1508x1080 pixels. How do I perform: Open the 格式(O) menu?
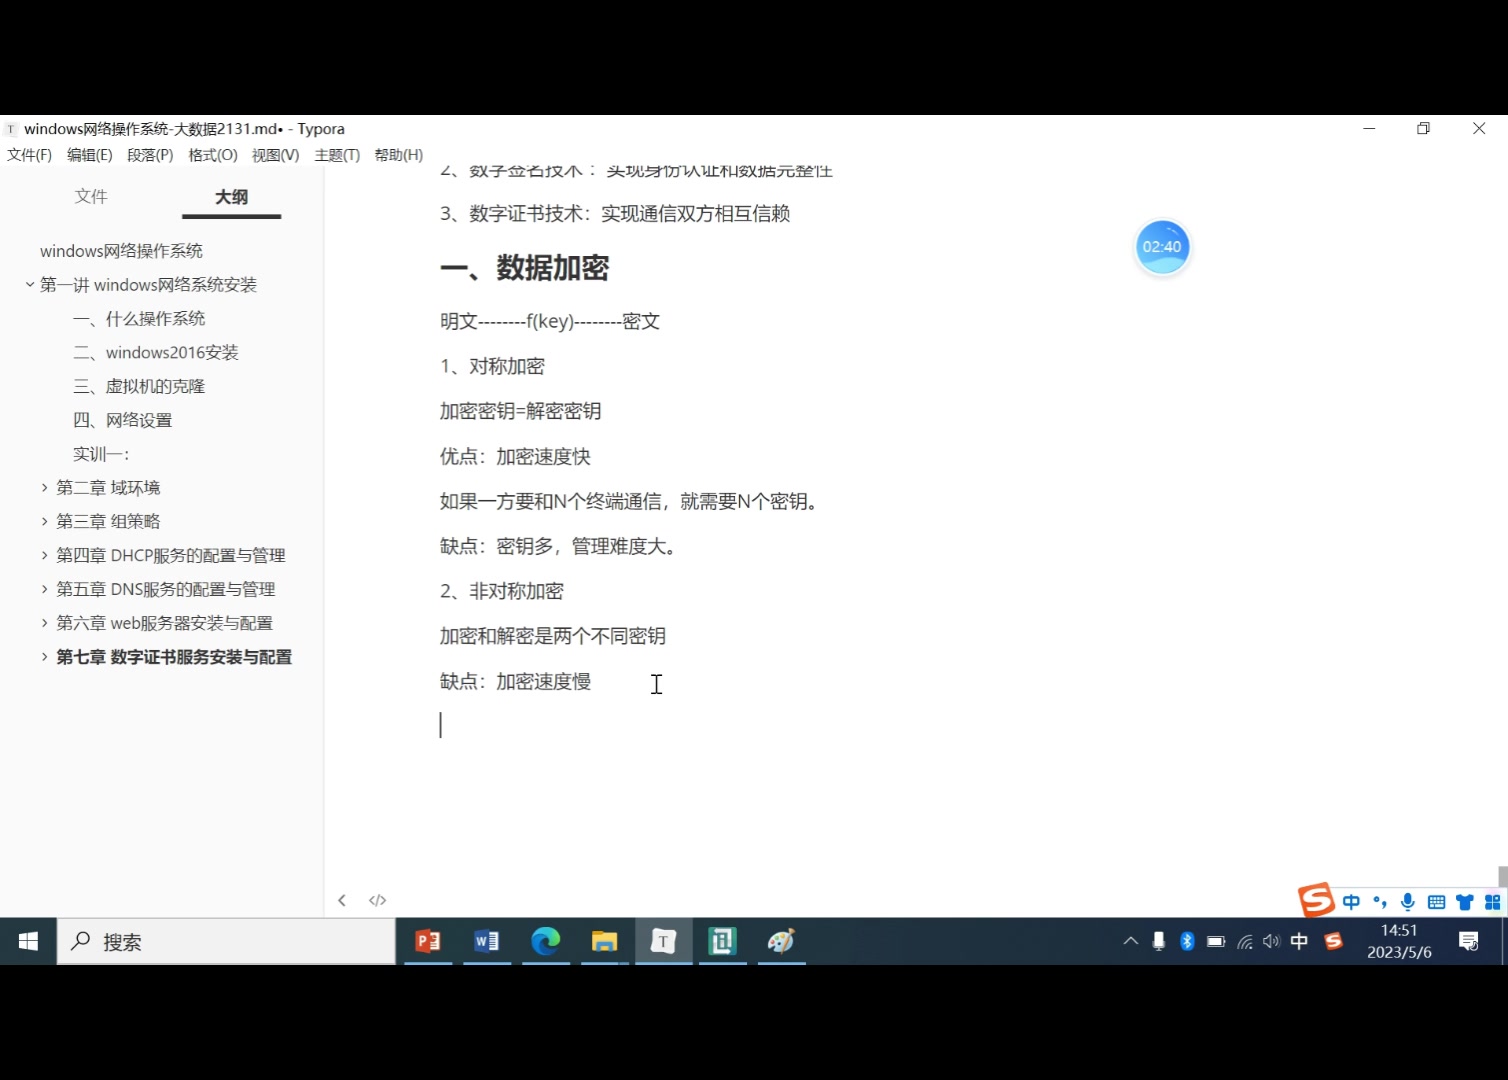[x=213, y=155]
